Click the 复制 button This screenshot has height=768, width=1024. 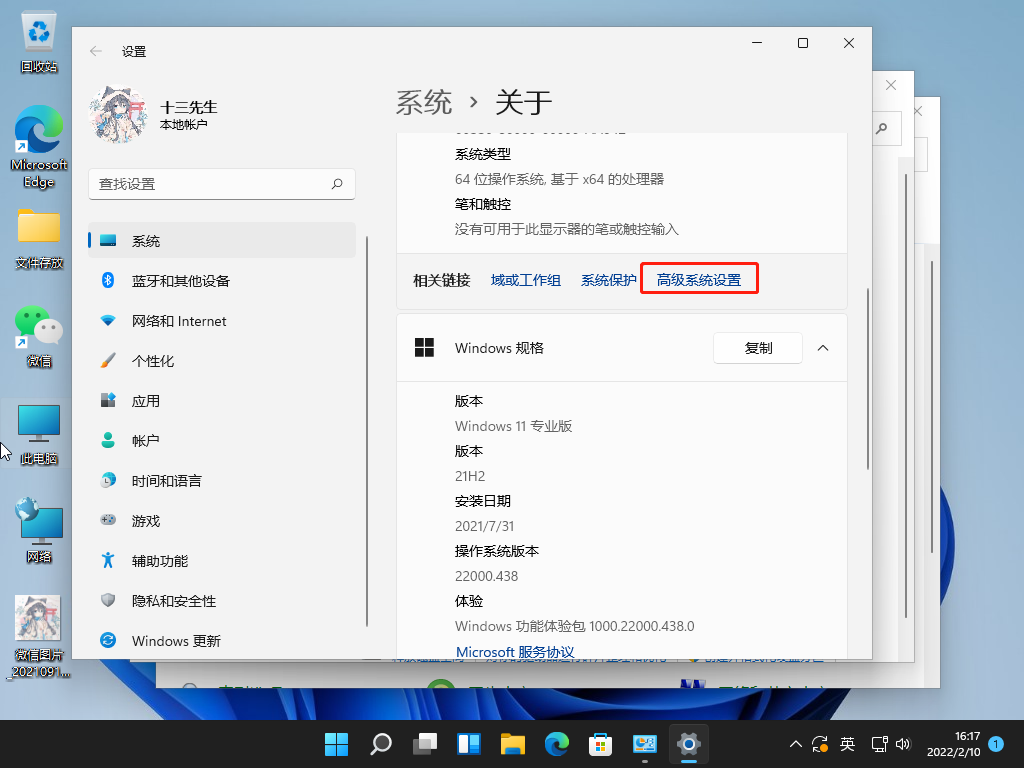pyautogui.click(x=758, y=348)
